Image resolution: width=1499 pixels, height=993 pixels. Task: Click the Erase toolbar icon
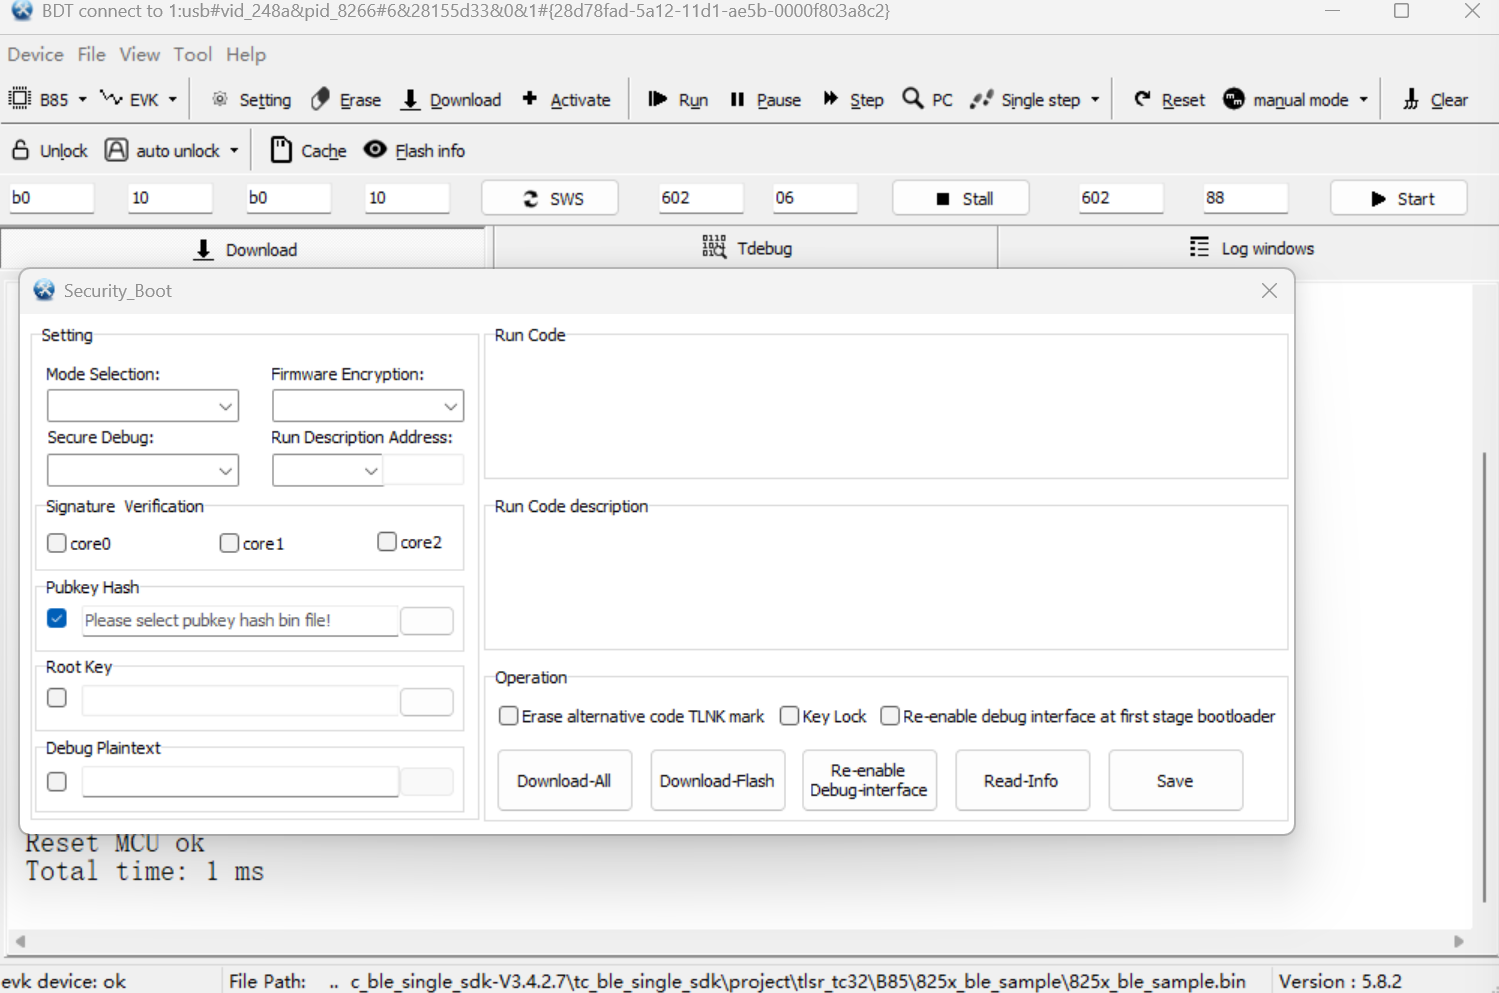pyautogui.click(x=321, y=99)
